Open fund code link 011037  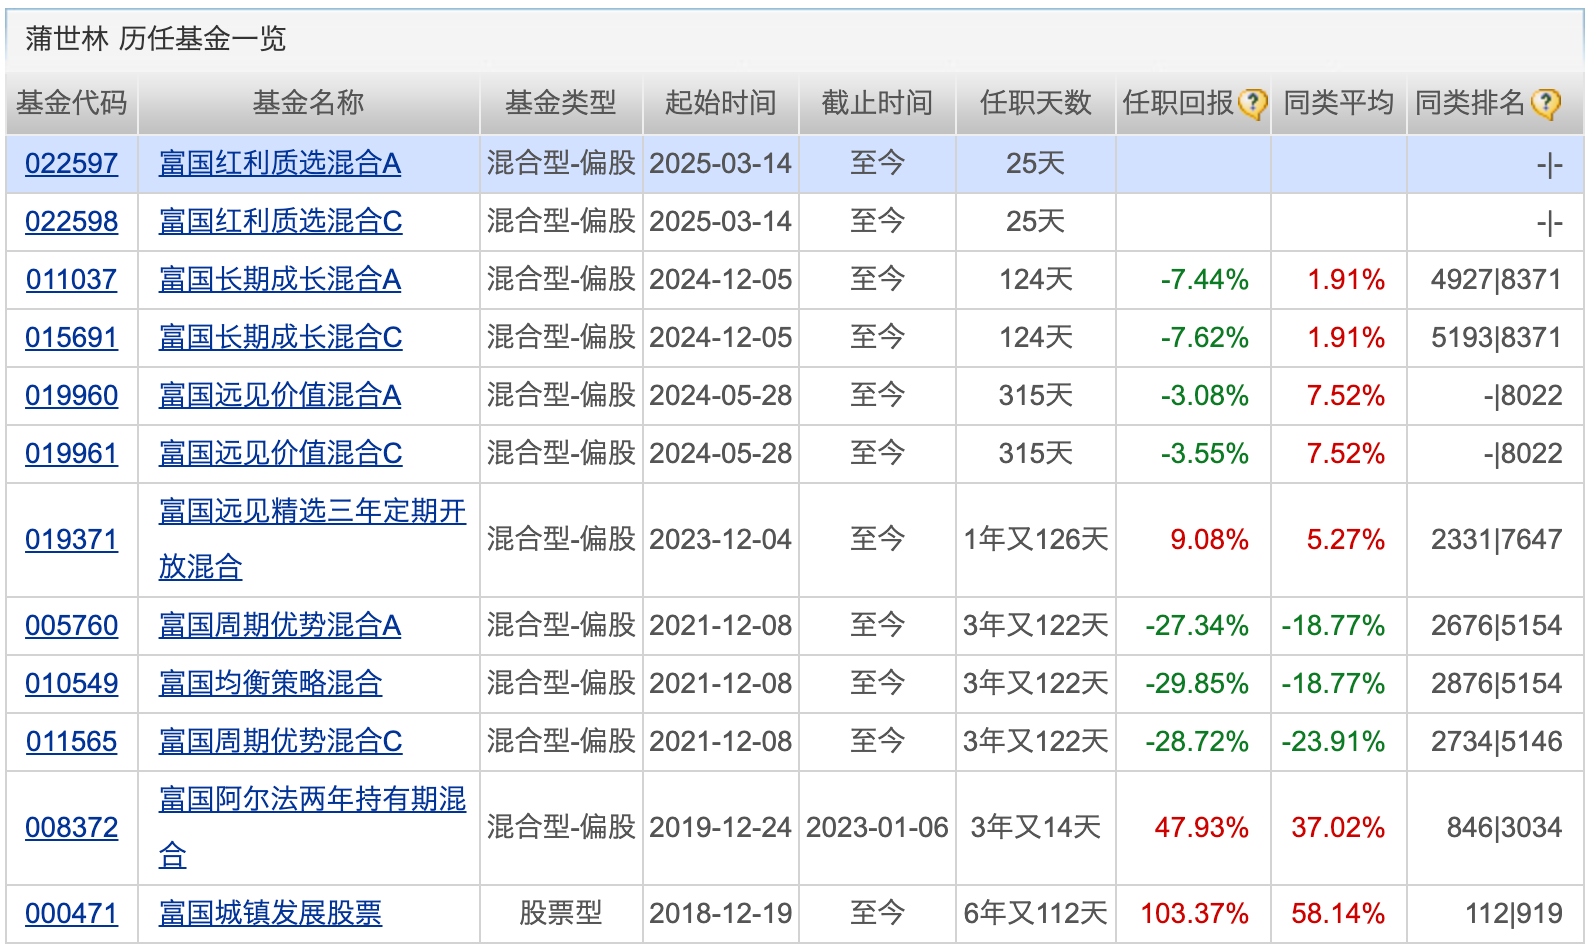click(71, 279)
